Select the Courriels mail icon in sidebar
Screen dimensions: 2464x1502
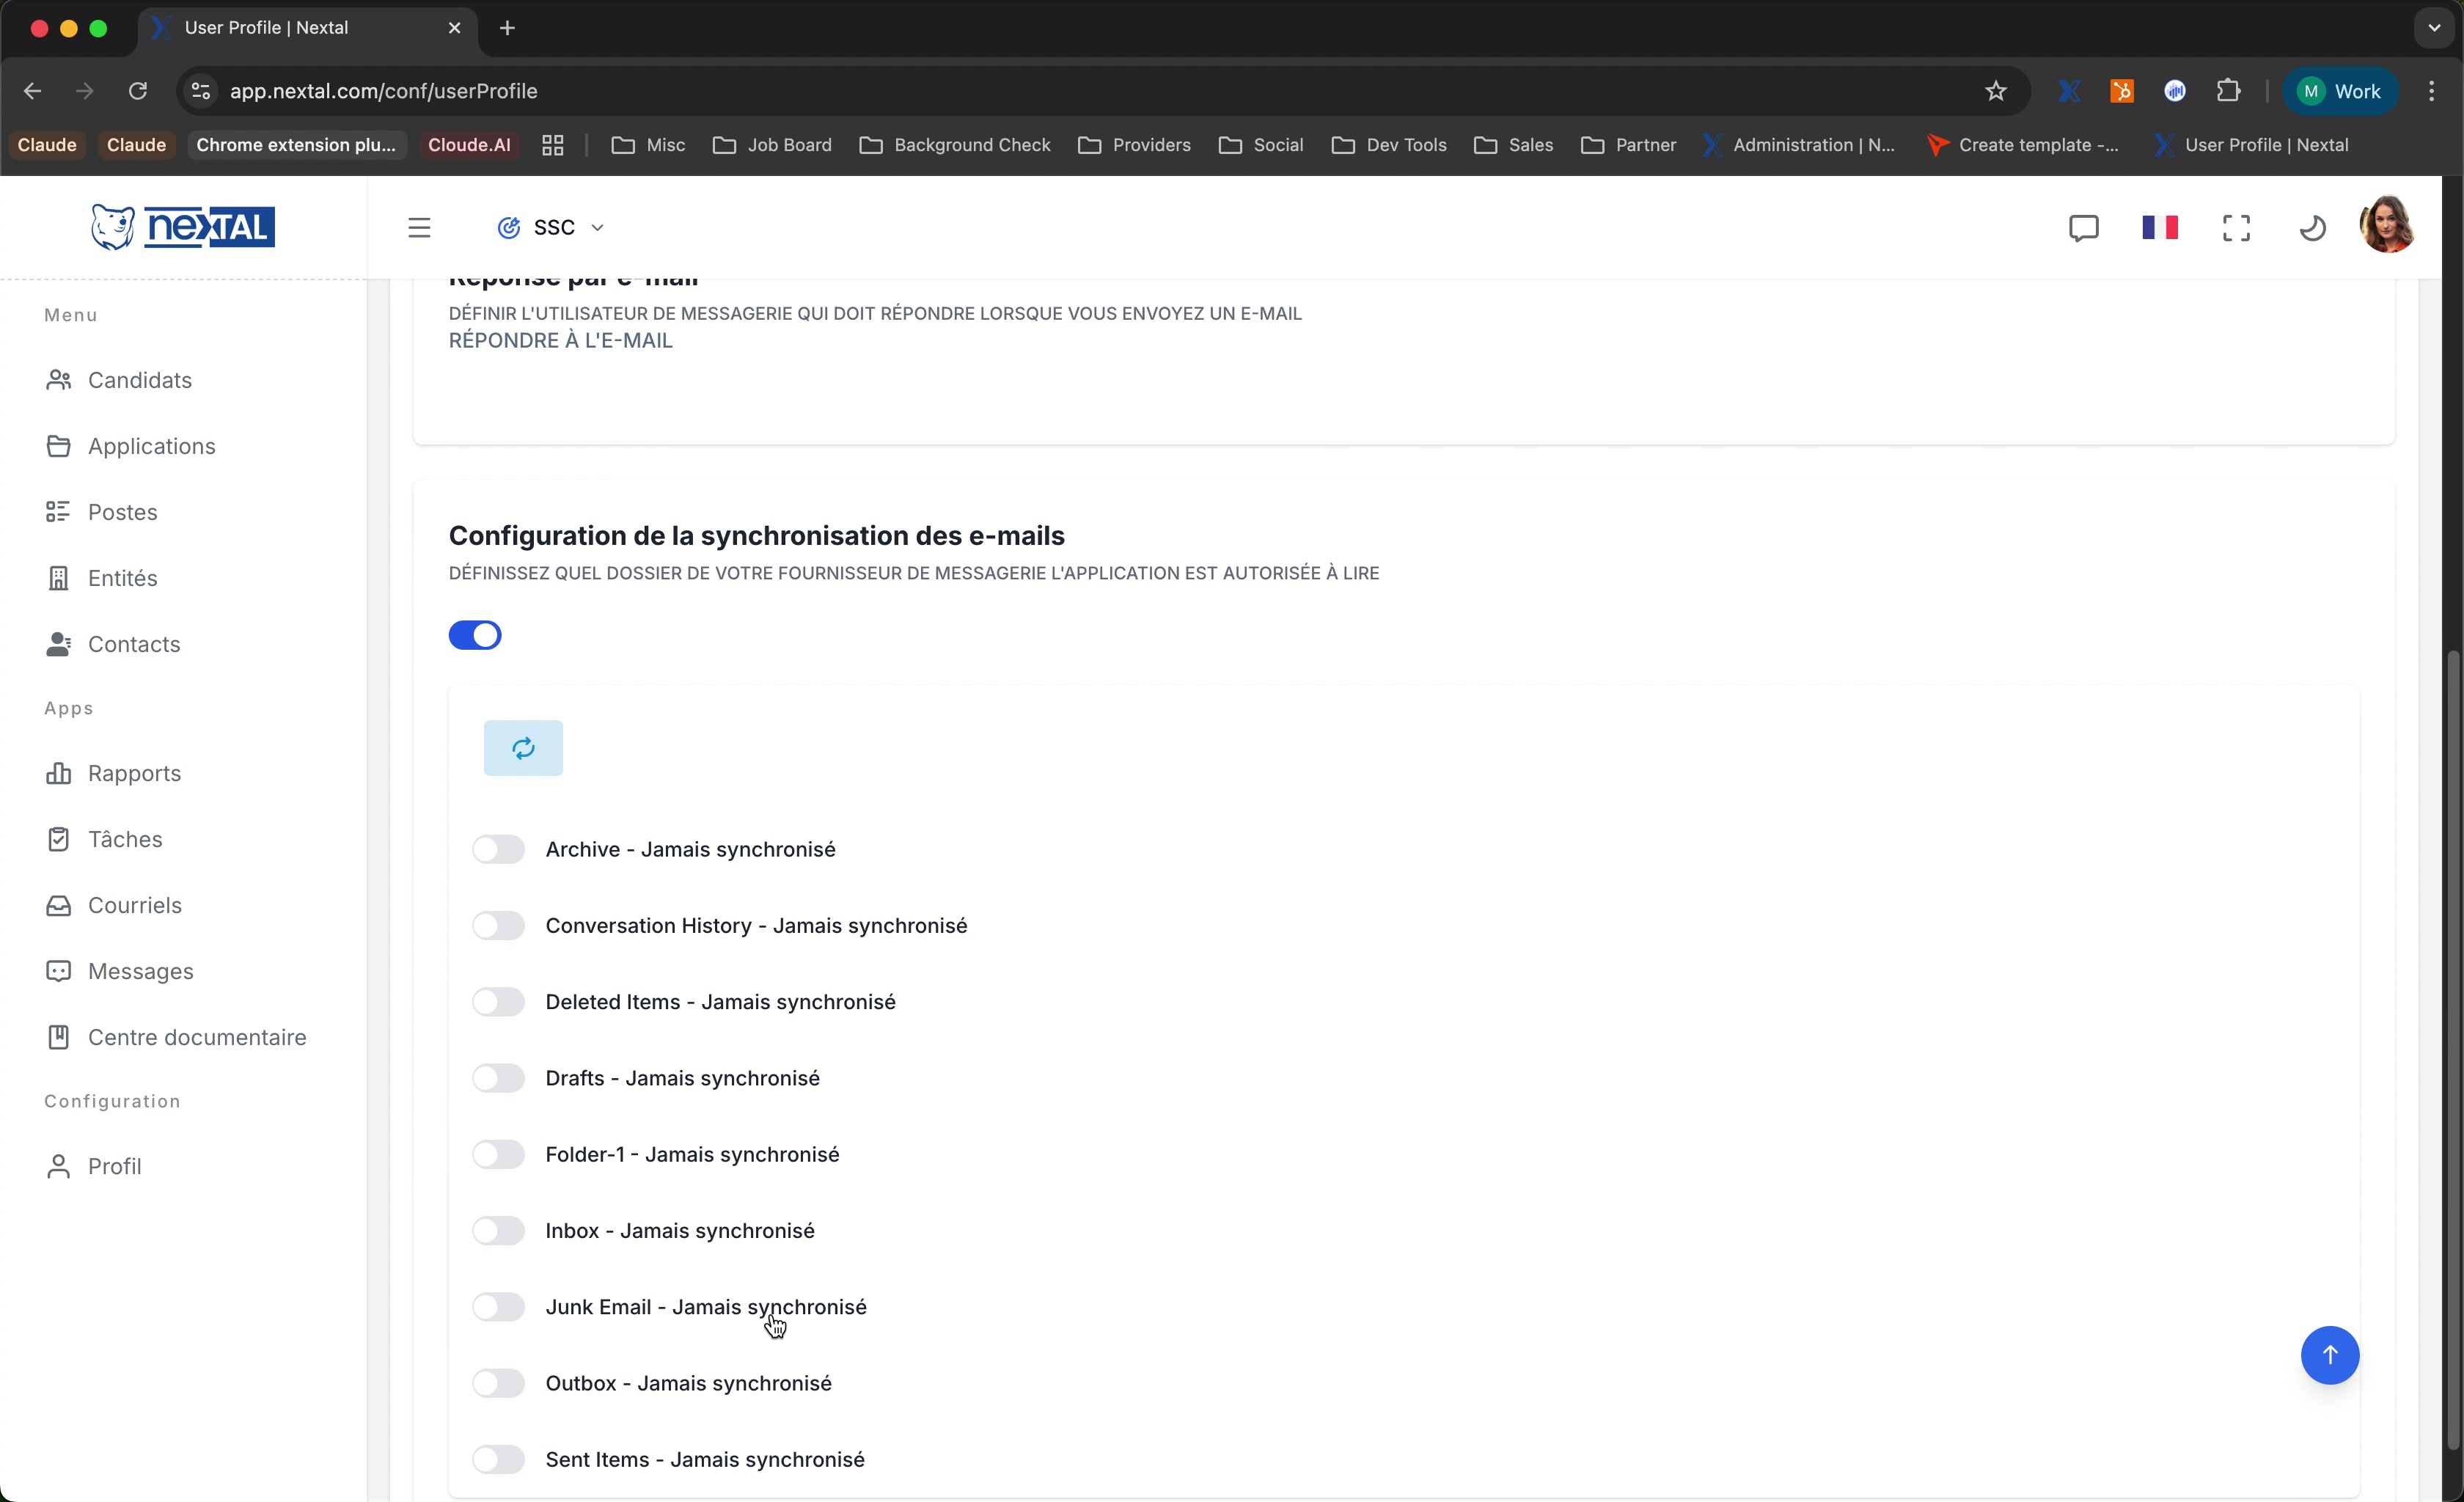tap(134, 905)
